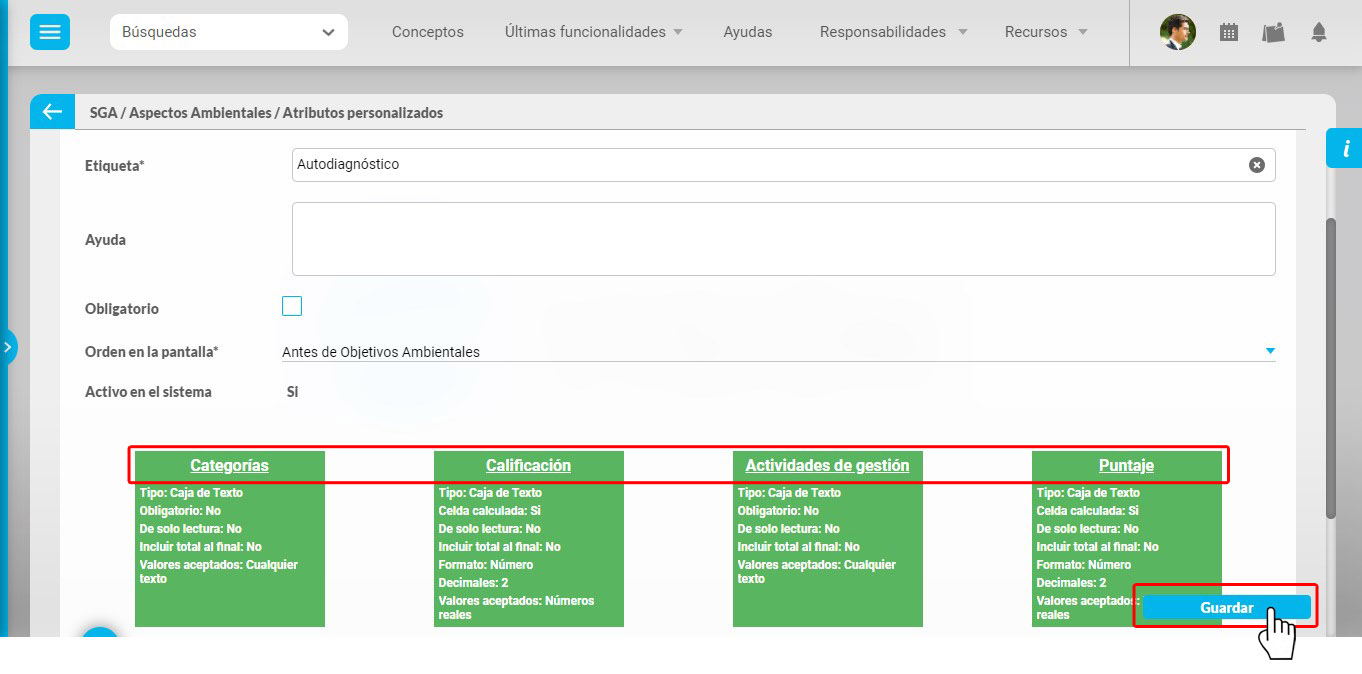The width and height of the screenshot is (1362, 674).
Task: Open notifications bell icon
Action: coord(1319,32)
